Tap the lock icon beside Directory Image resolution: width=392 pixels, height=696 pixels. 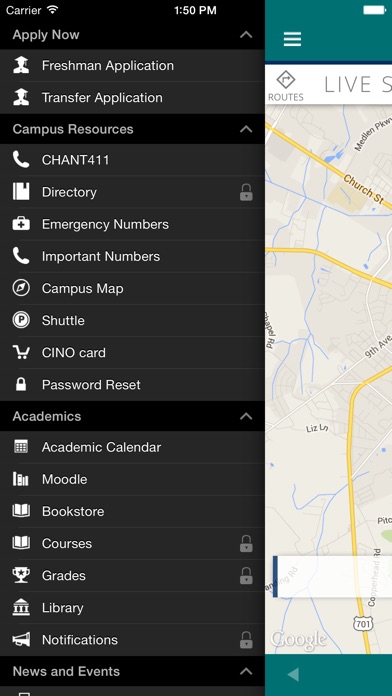coord(246,192)
